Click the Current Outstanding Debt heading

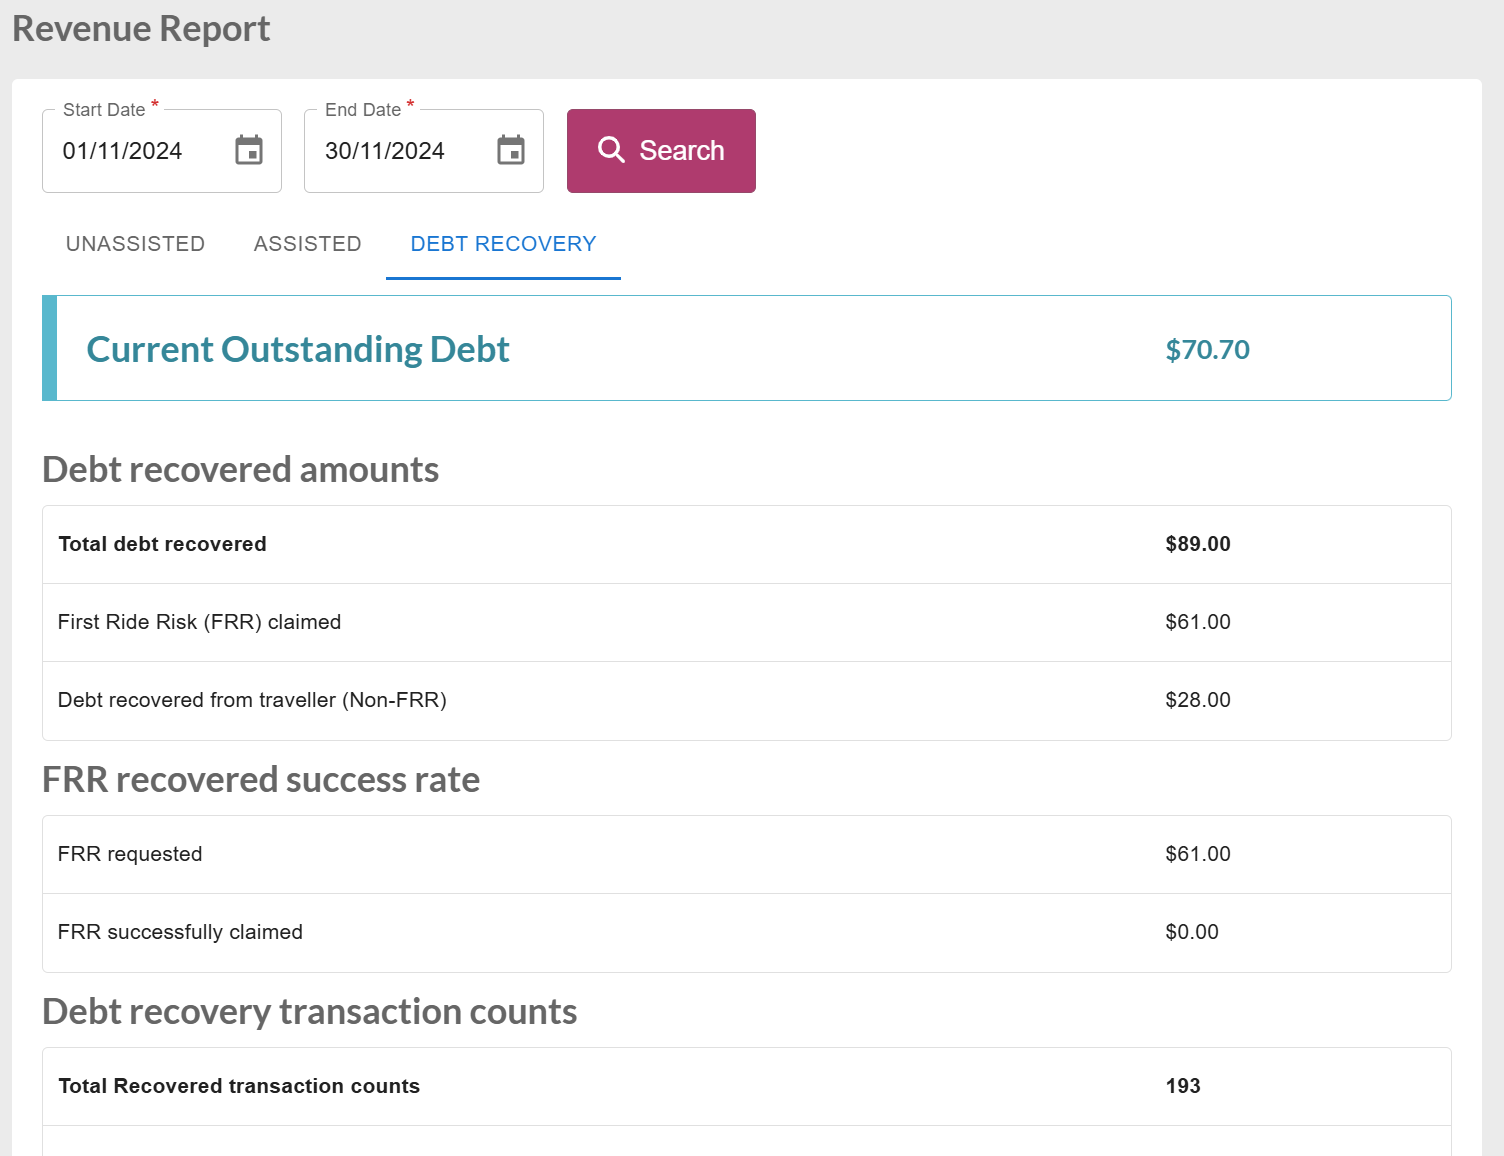[298, 349]
